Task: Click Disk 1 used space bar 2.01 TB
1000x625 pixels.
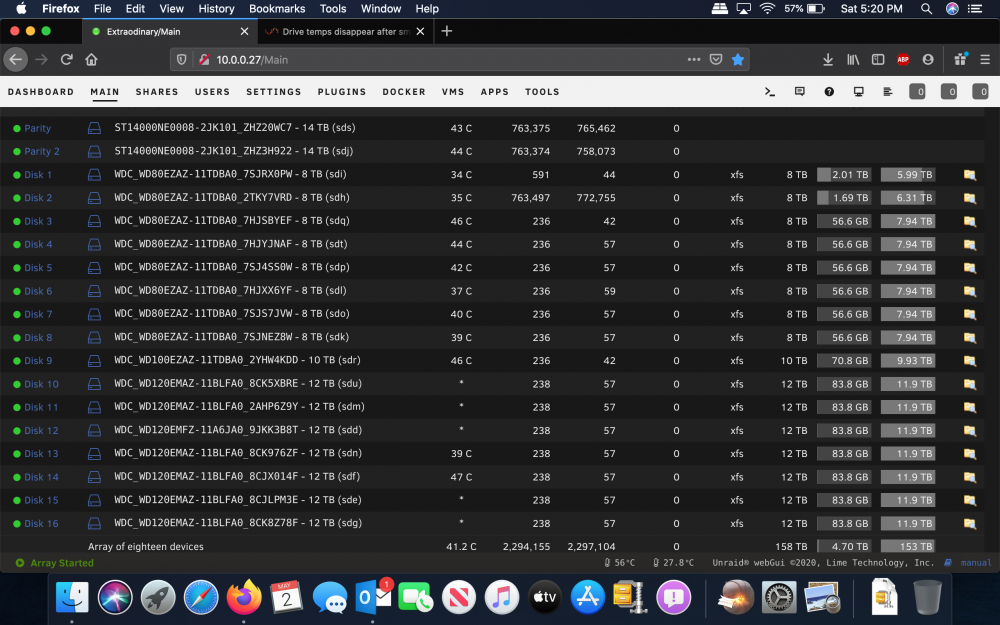Action: click(x=844, y=175)
